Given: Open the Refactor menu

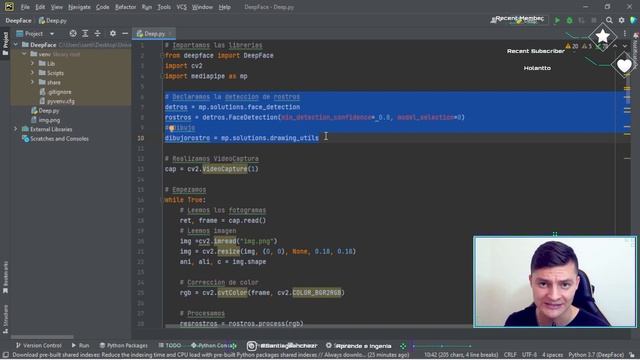Looking at the screenshot, I should pyautogui.click(x=125, y=7).
